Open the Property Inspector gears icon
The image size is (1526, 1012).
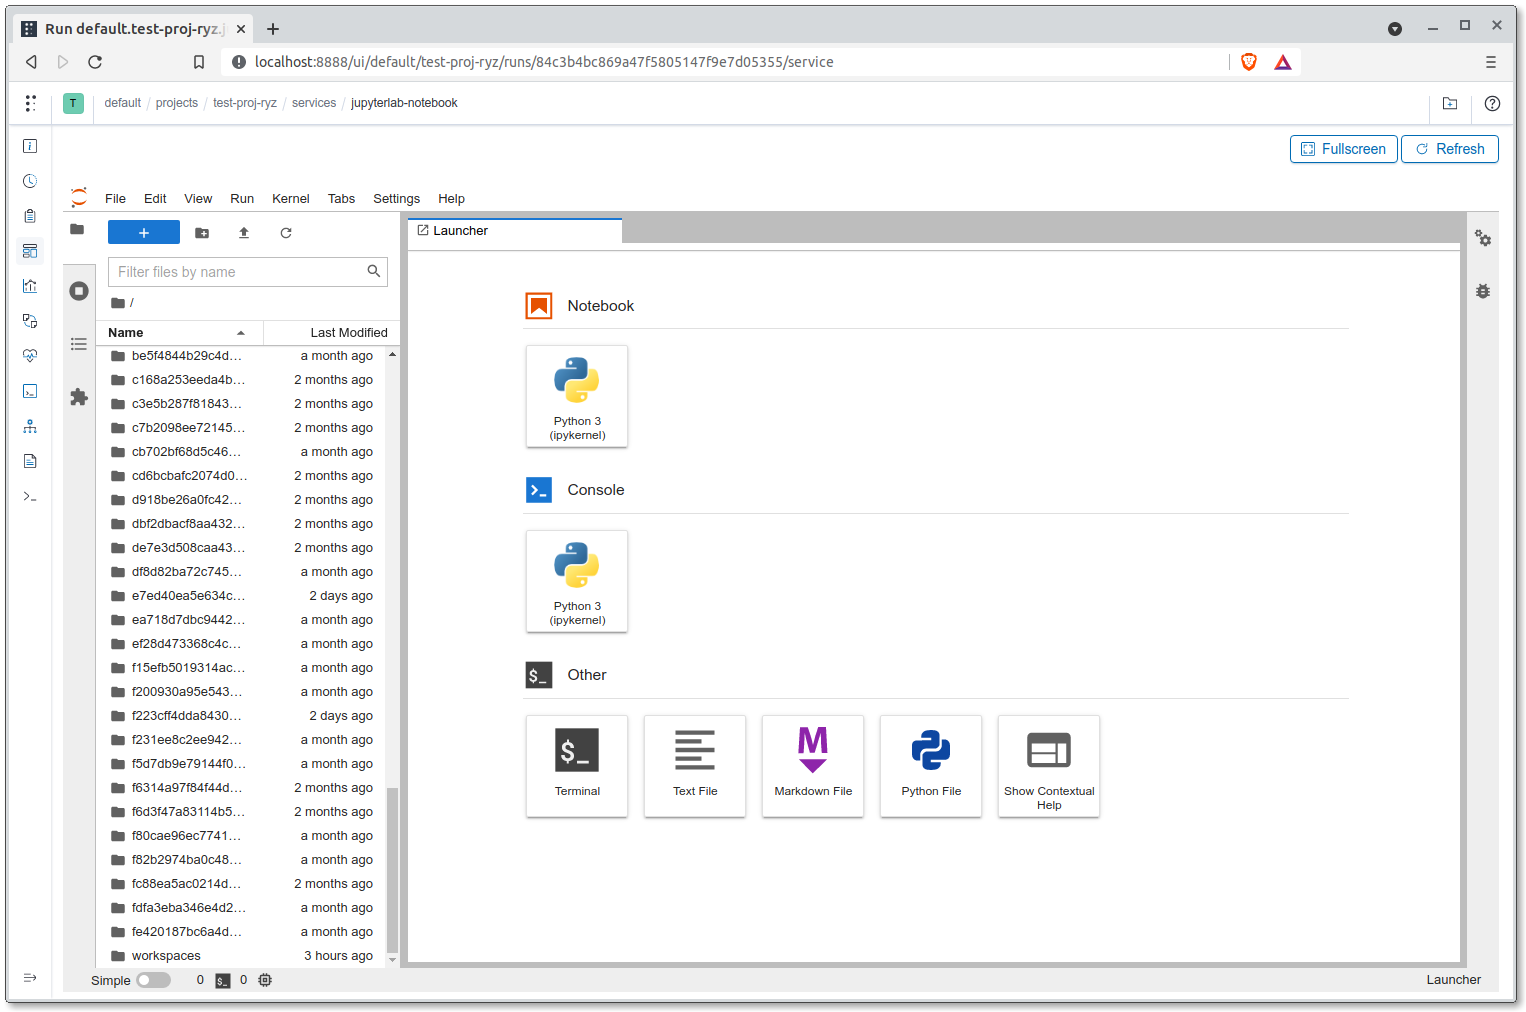1483,238
